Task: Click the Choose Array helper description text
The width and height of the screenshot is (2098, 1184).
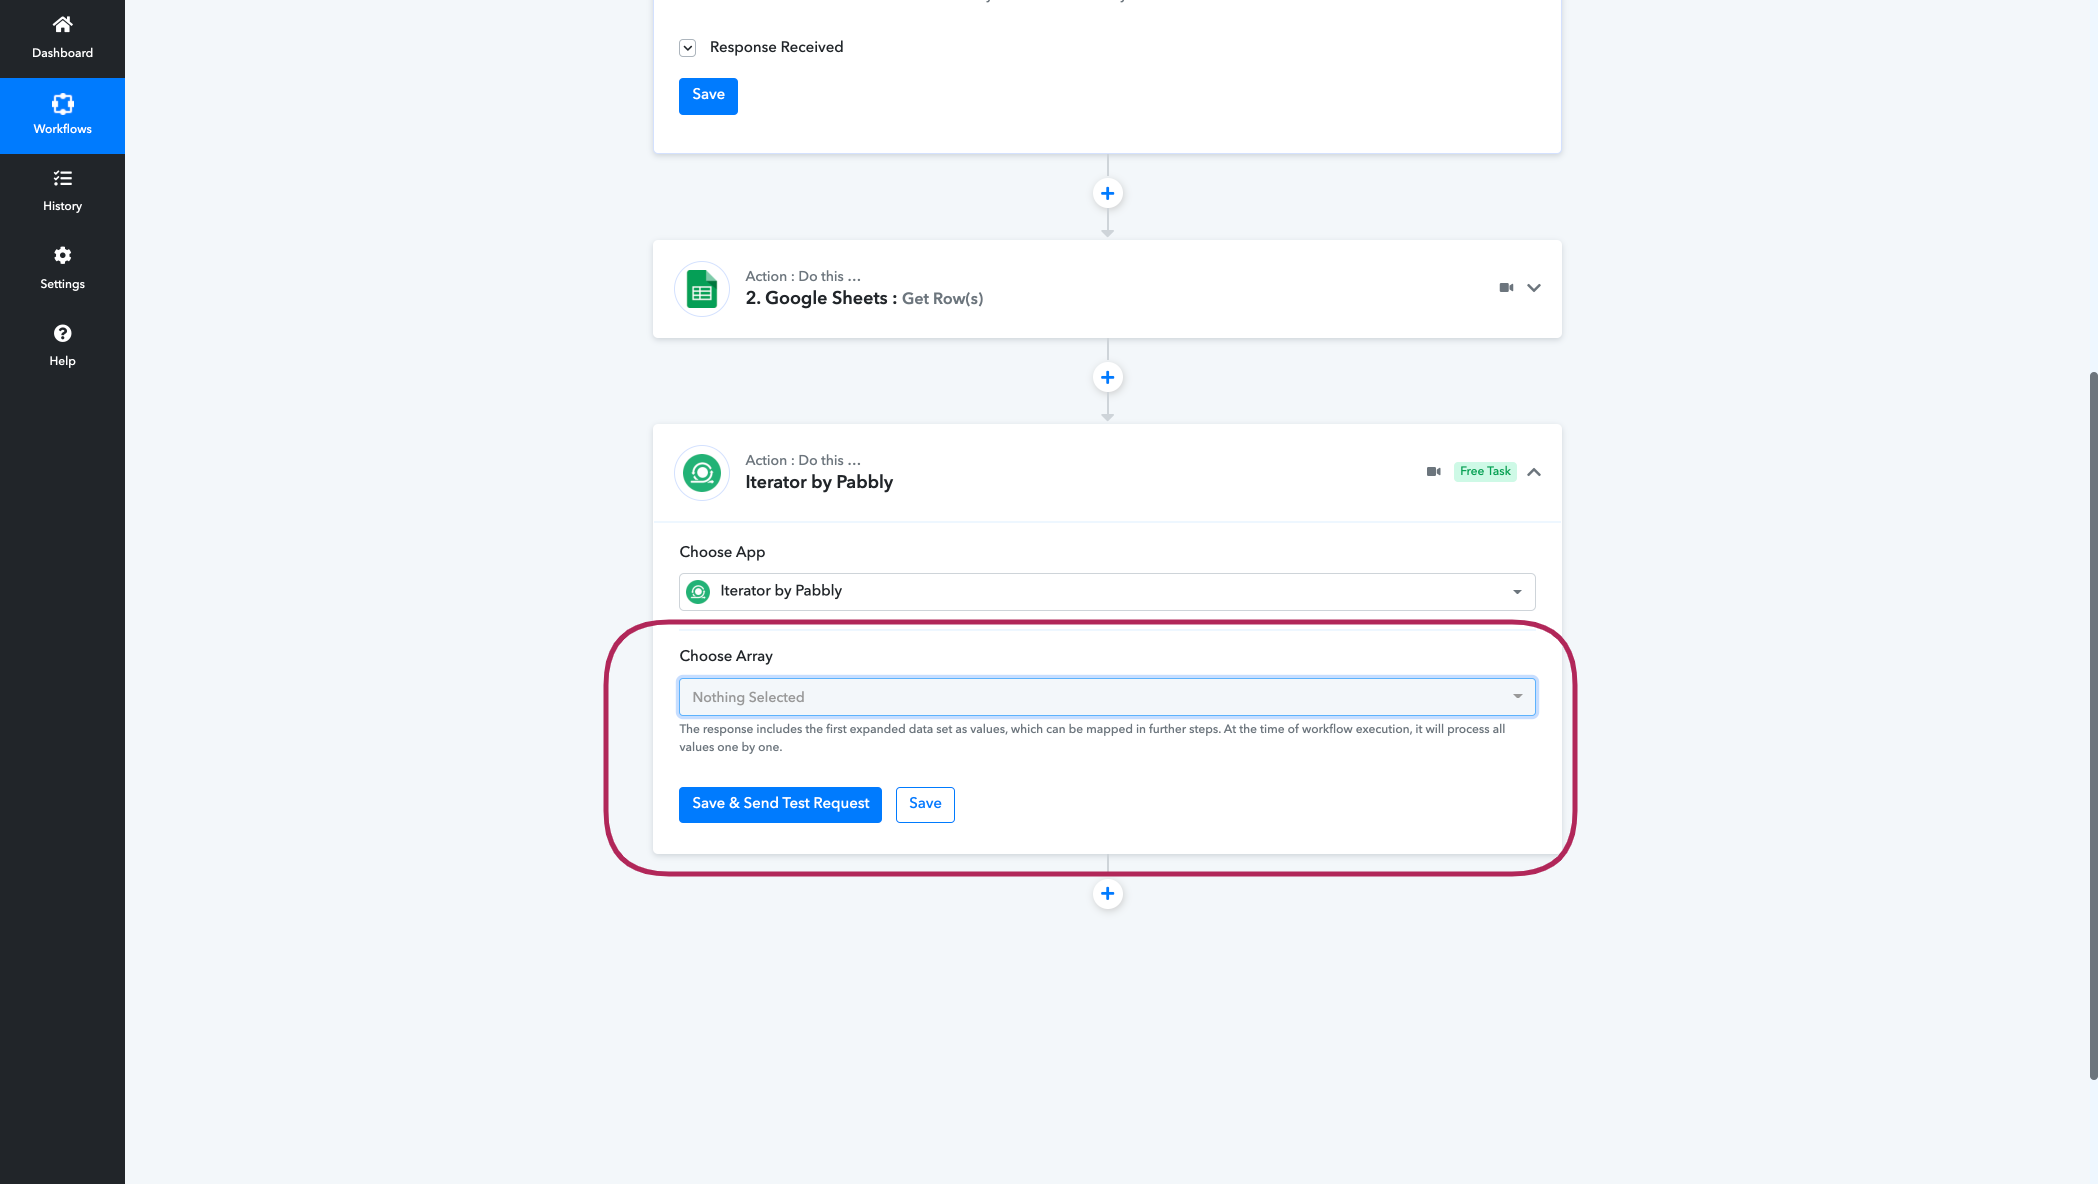Action: (x=1092, y=739)
